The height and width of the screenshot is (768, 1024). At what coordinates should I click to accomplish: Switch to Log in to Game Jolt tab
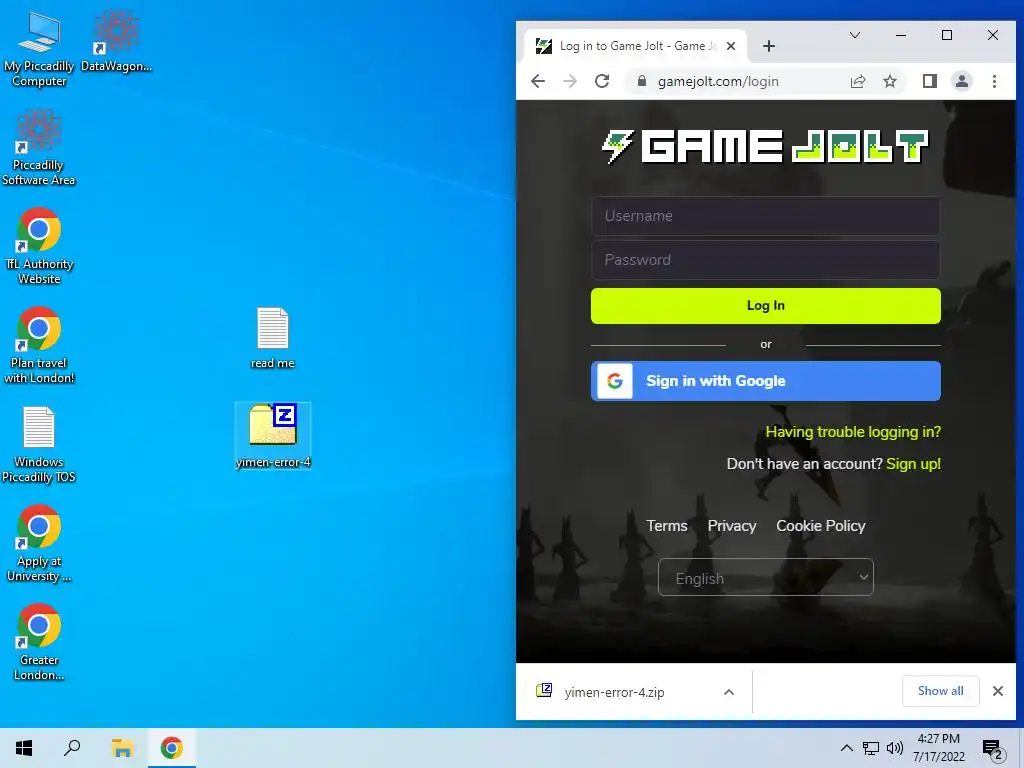coord(635,46)
